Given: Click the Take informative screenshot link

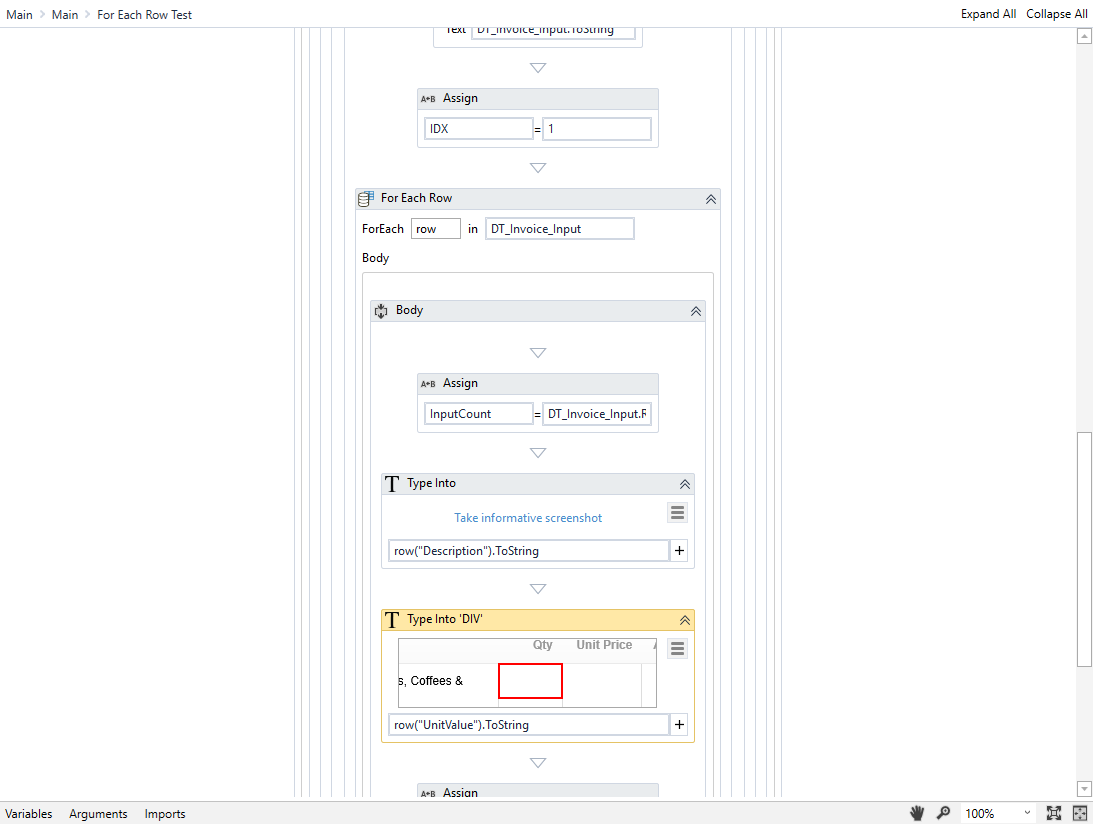Looking at the screenshot, I should click(x=528, y=517).
